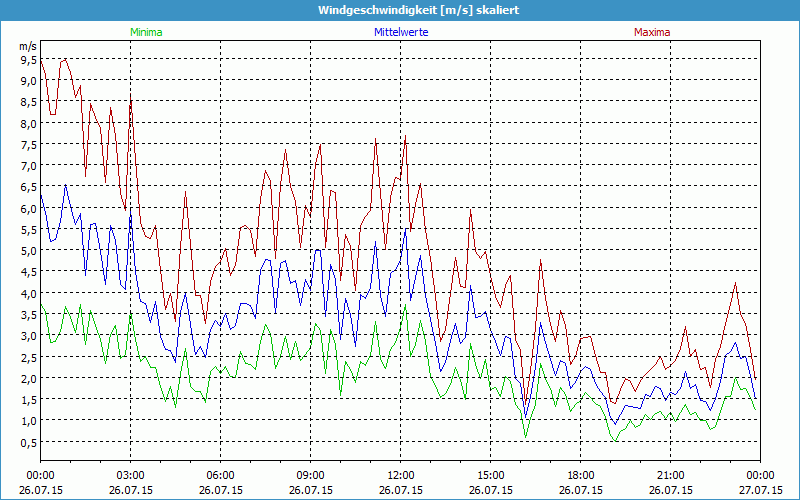Click the chart title Windgeschwindigkeit [m/s] skaliert
800x500 pixels.
click(x=418, y=10)
